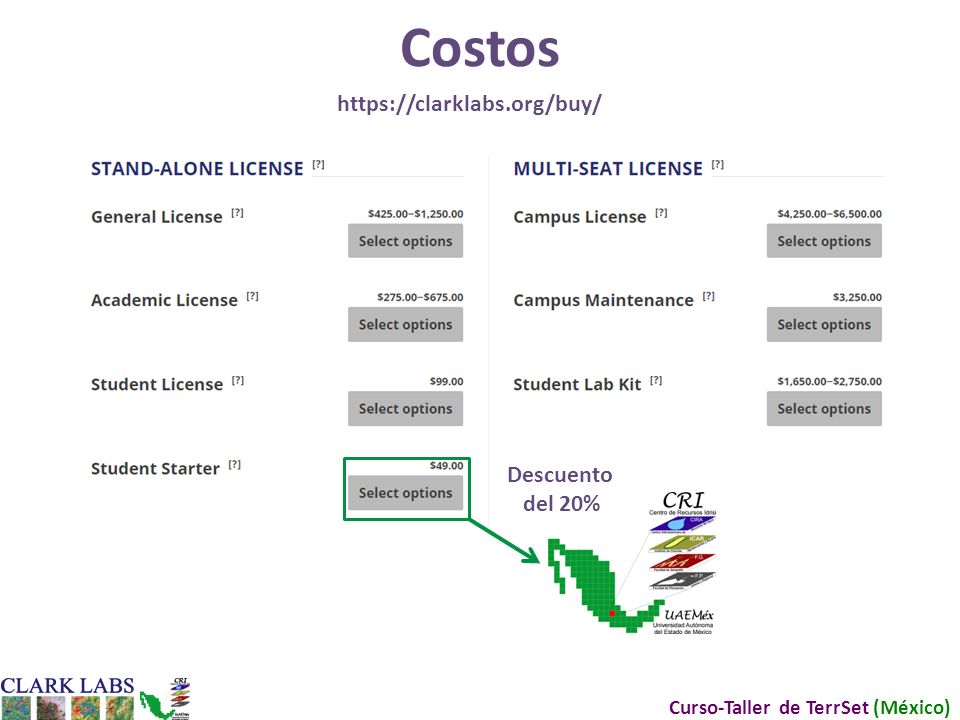Open help icon next to General License

(238, 213)
